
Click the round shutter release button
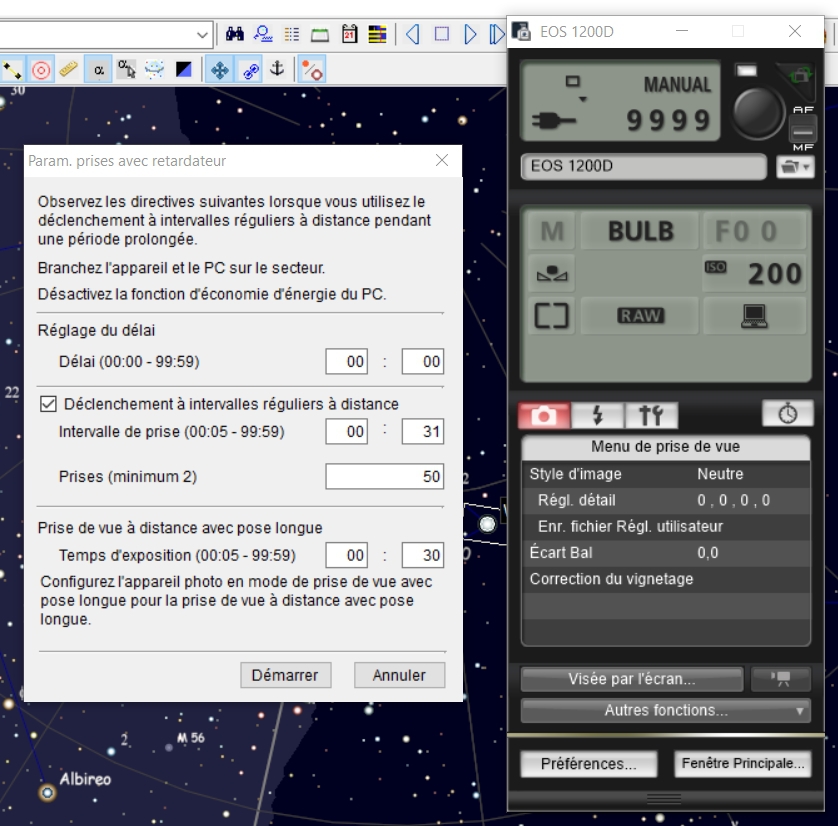coord(757,112)
